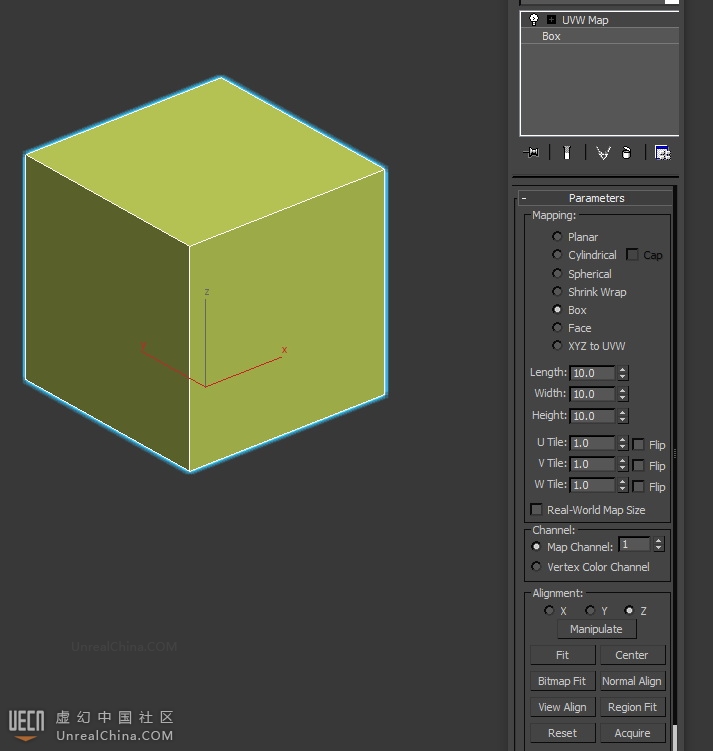
Task: Select Vertex Color Channel radio button
Action: tap(536, 567)
